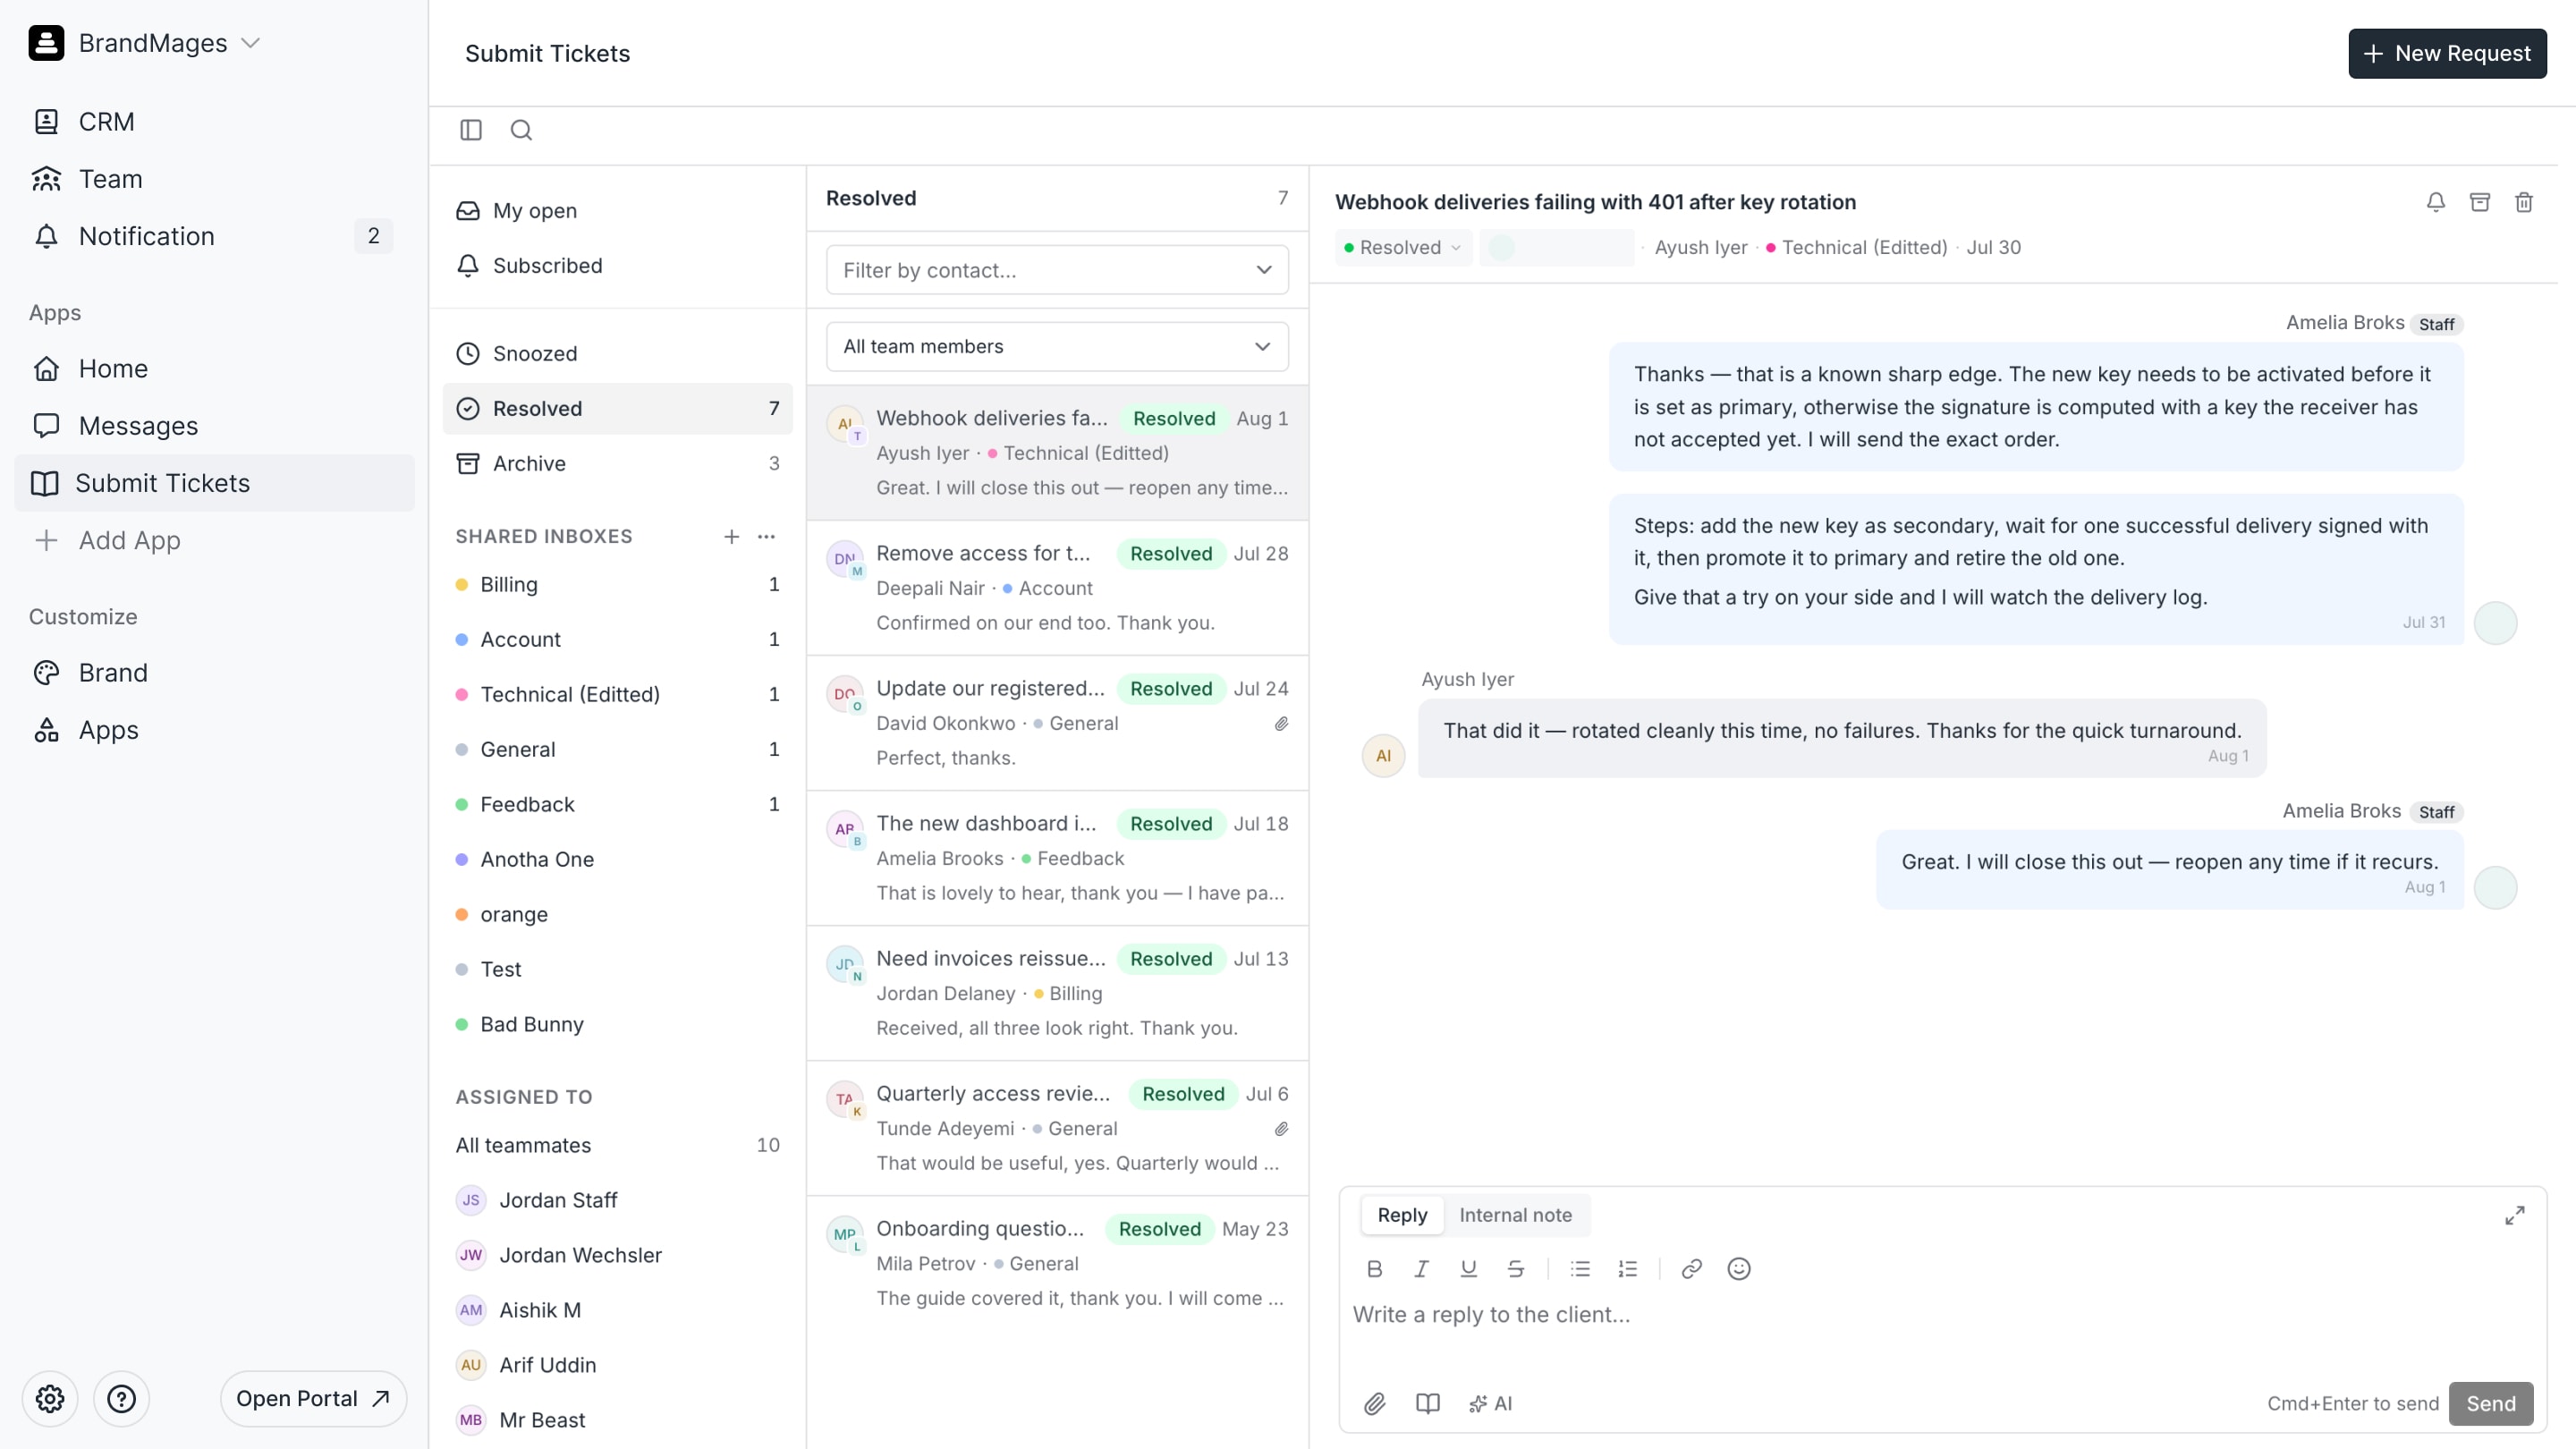2576x1449 pixels.
Task: Click Send button
Action: point(2491,1404)
